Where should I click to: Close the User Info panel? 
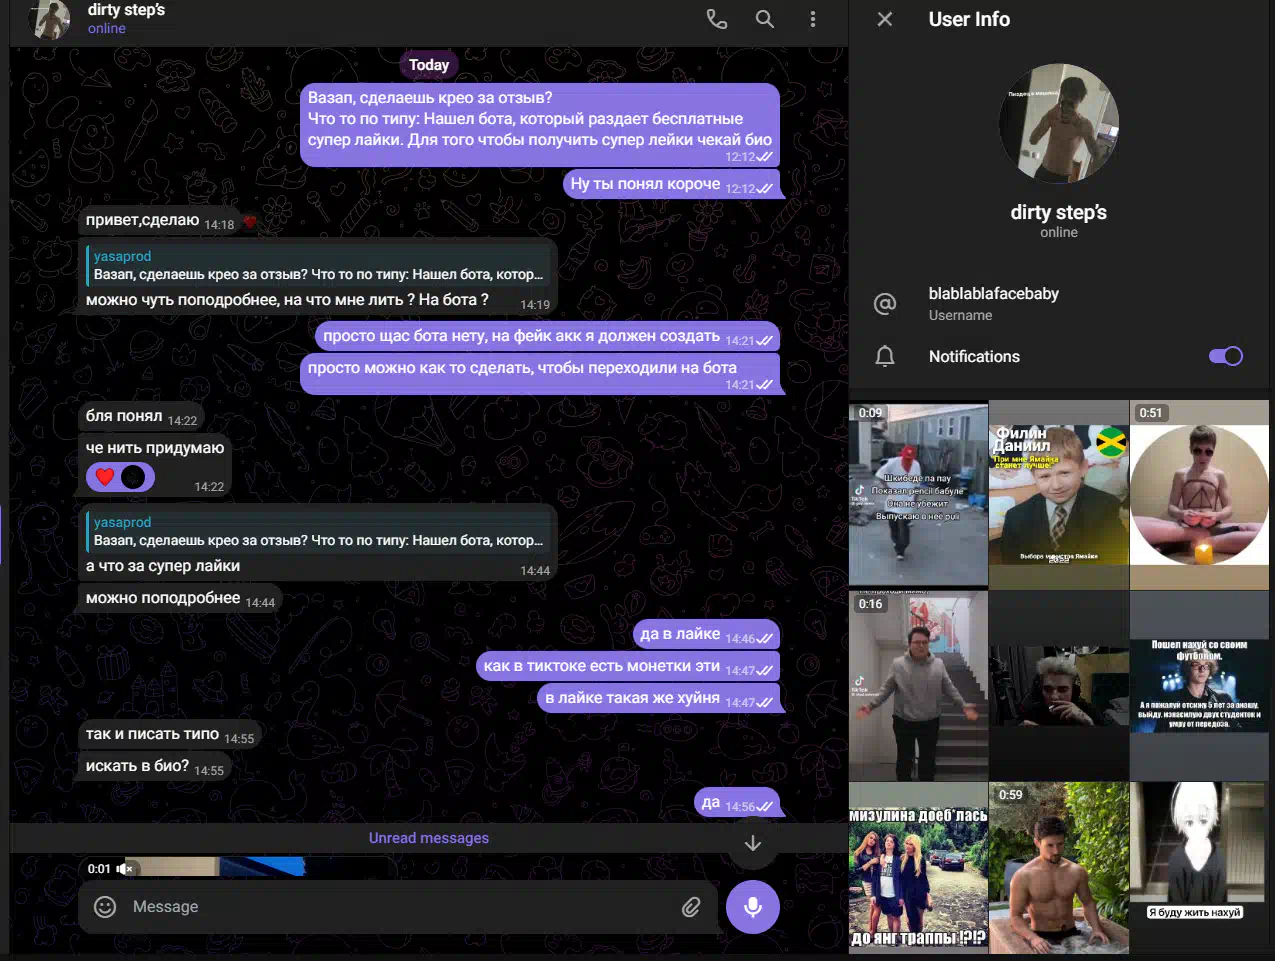[885, 19]
